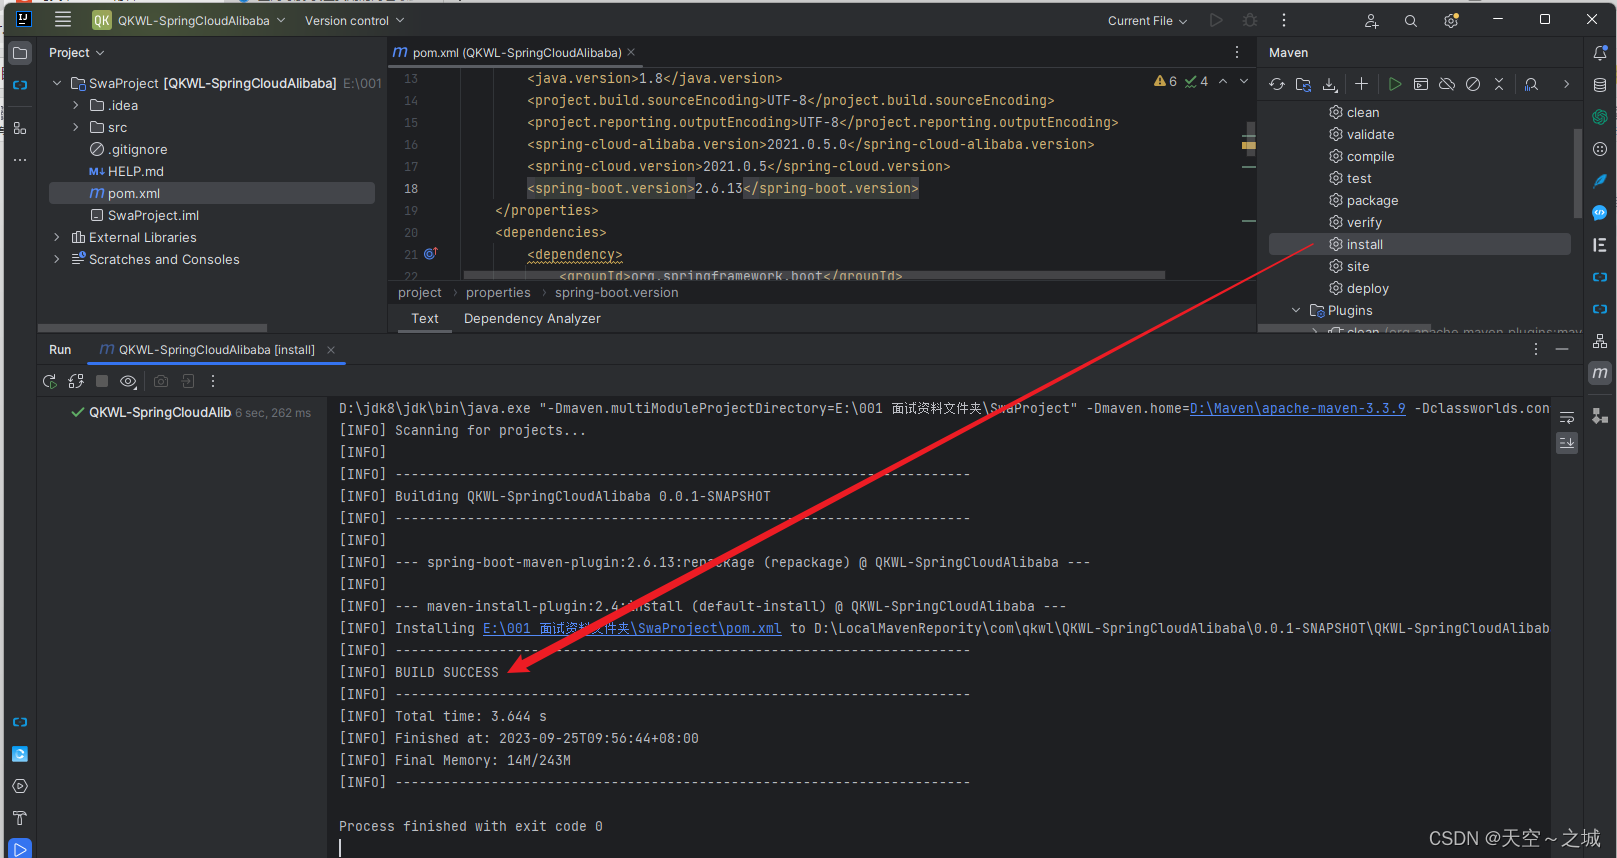Click Download Sources and Documentation icon
Viewport: 1617px width, 858px height.
1330,84
